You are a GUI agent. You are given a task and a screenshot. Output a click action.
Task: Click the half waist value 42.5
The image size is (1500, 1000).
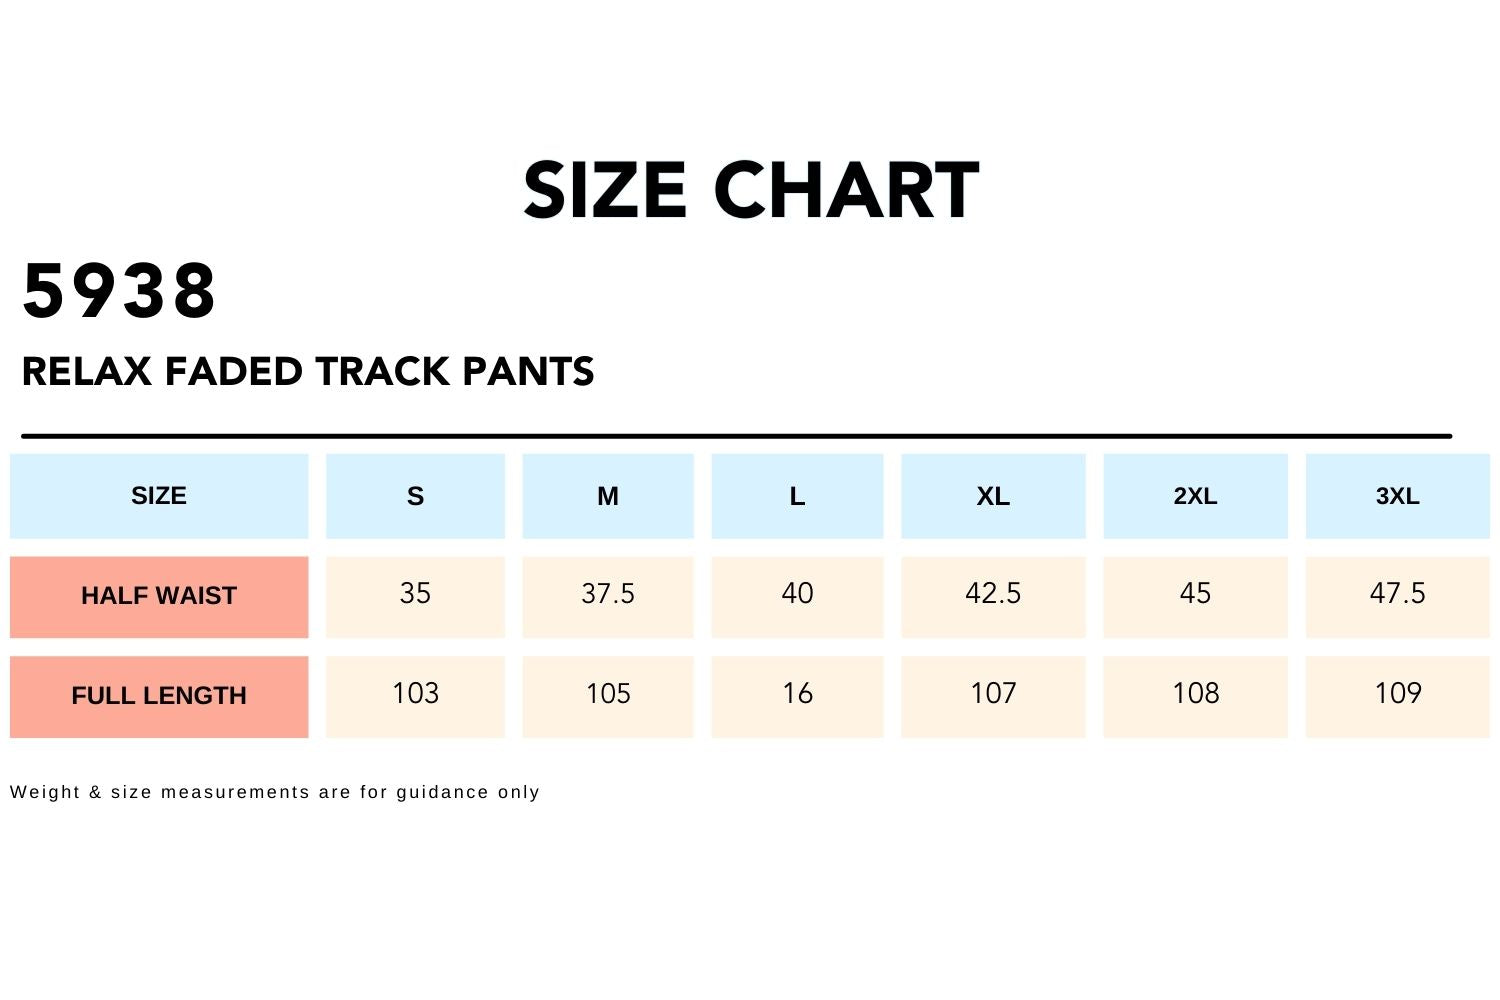pyautogui.click(x=993, y=594)
